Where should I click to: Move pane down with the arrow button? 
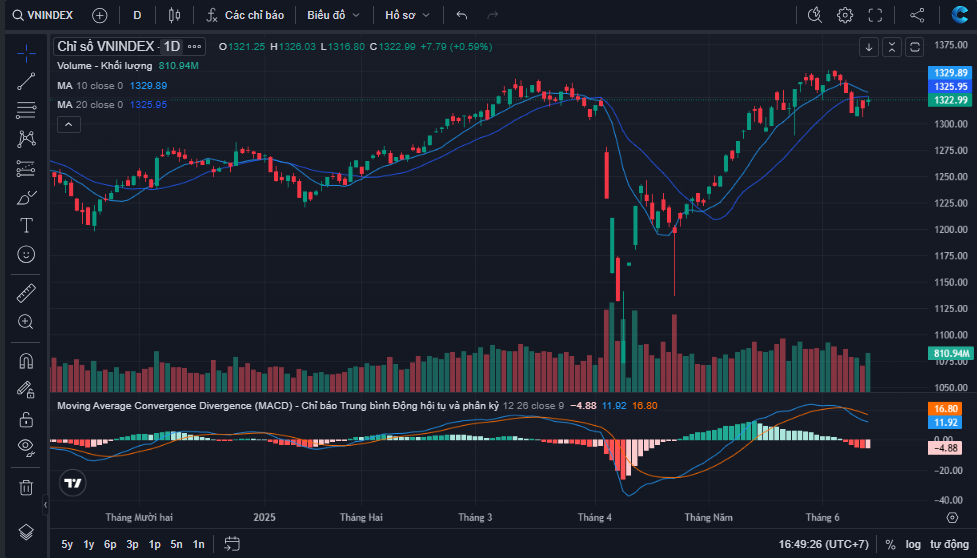pyautogui.click(x=869, y=47)
